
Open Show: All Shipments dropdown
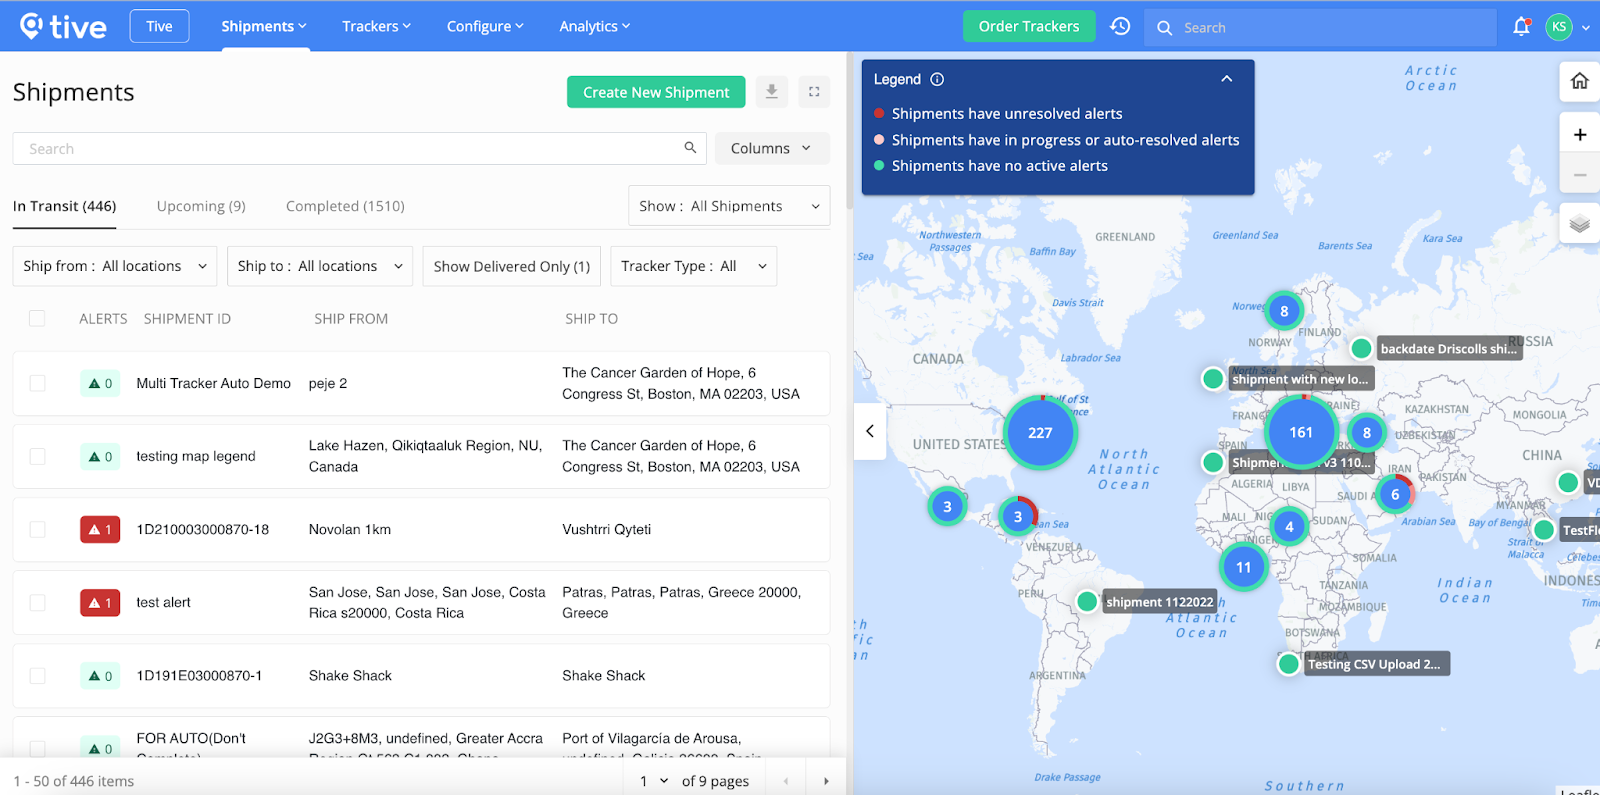(x=729, y=206)
